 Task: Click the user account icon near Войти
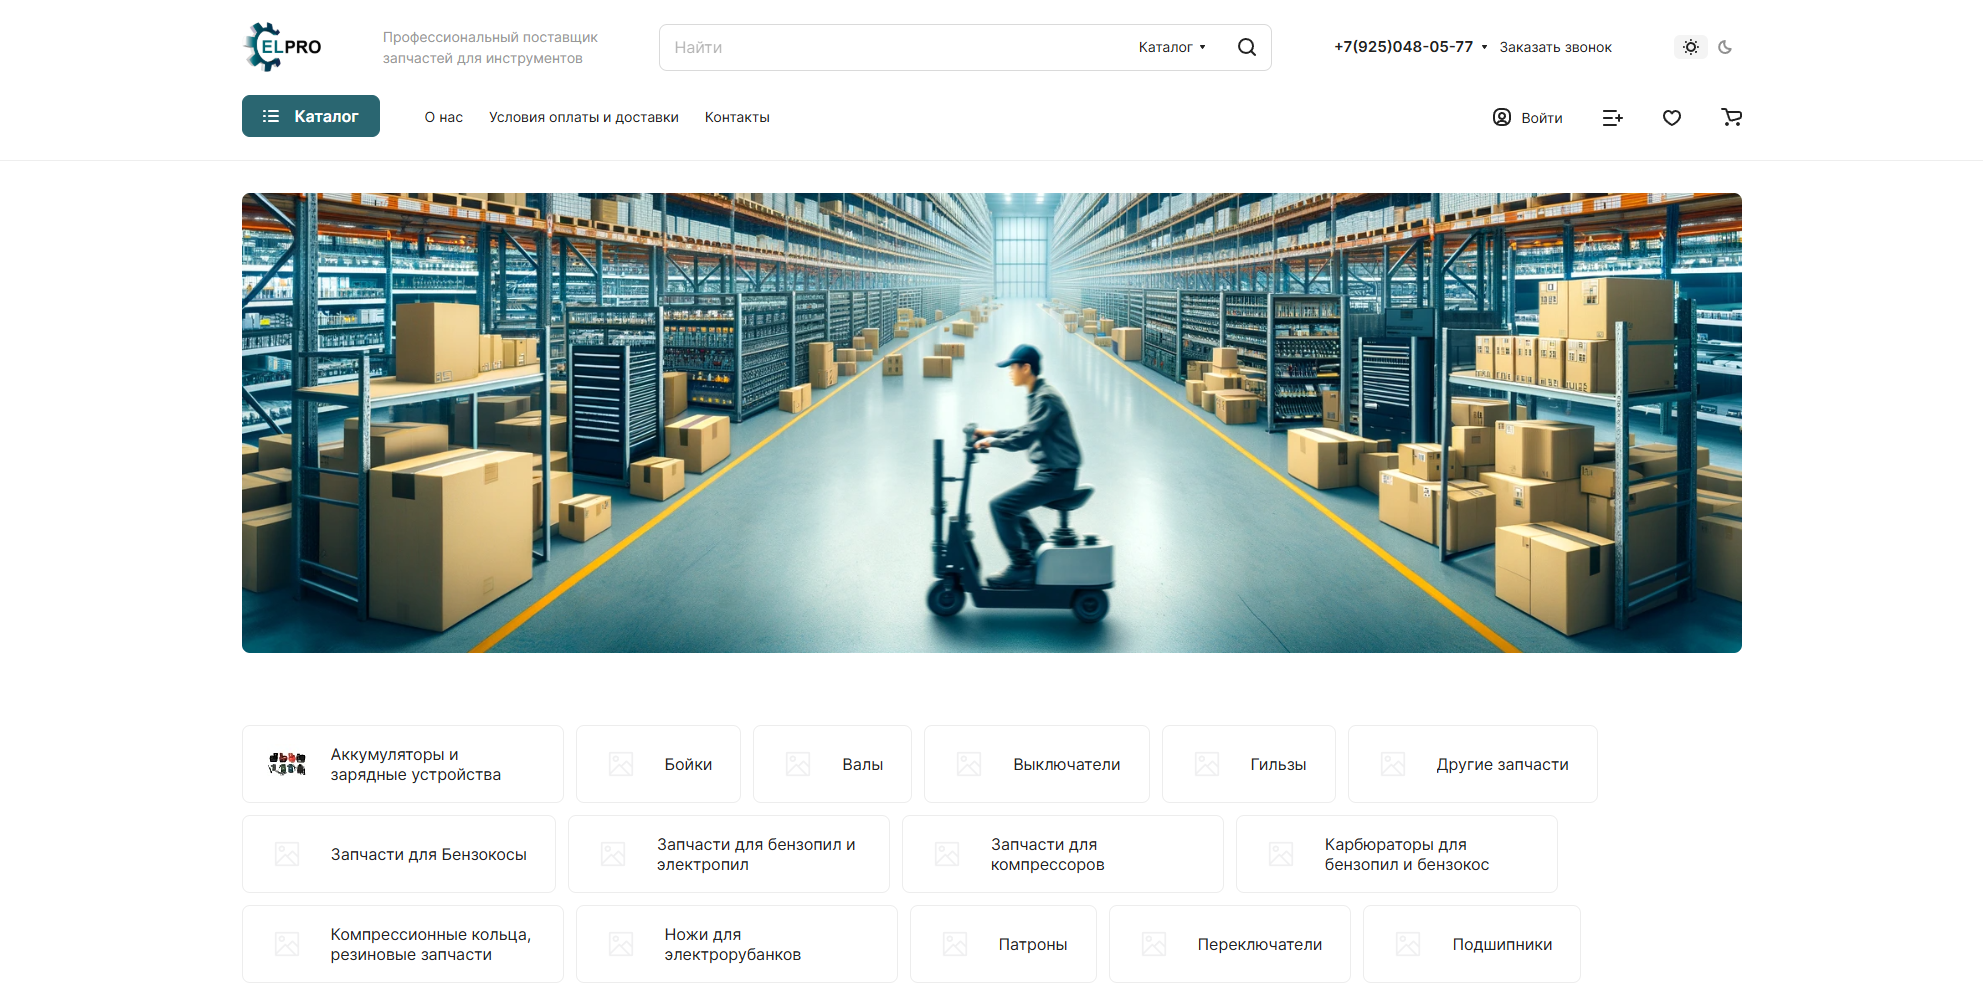[1501, 117]
